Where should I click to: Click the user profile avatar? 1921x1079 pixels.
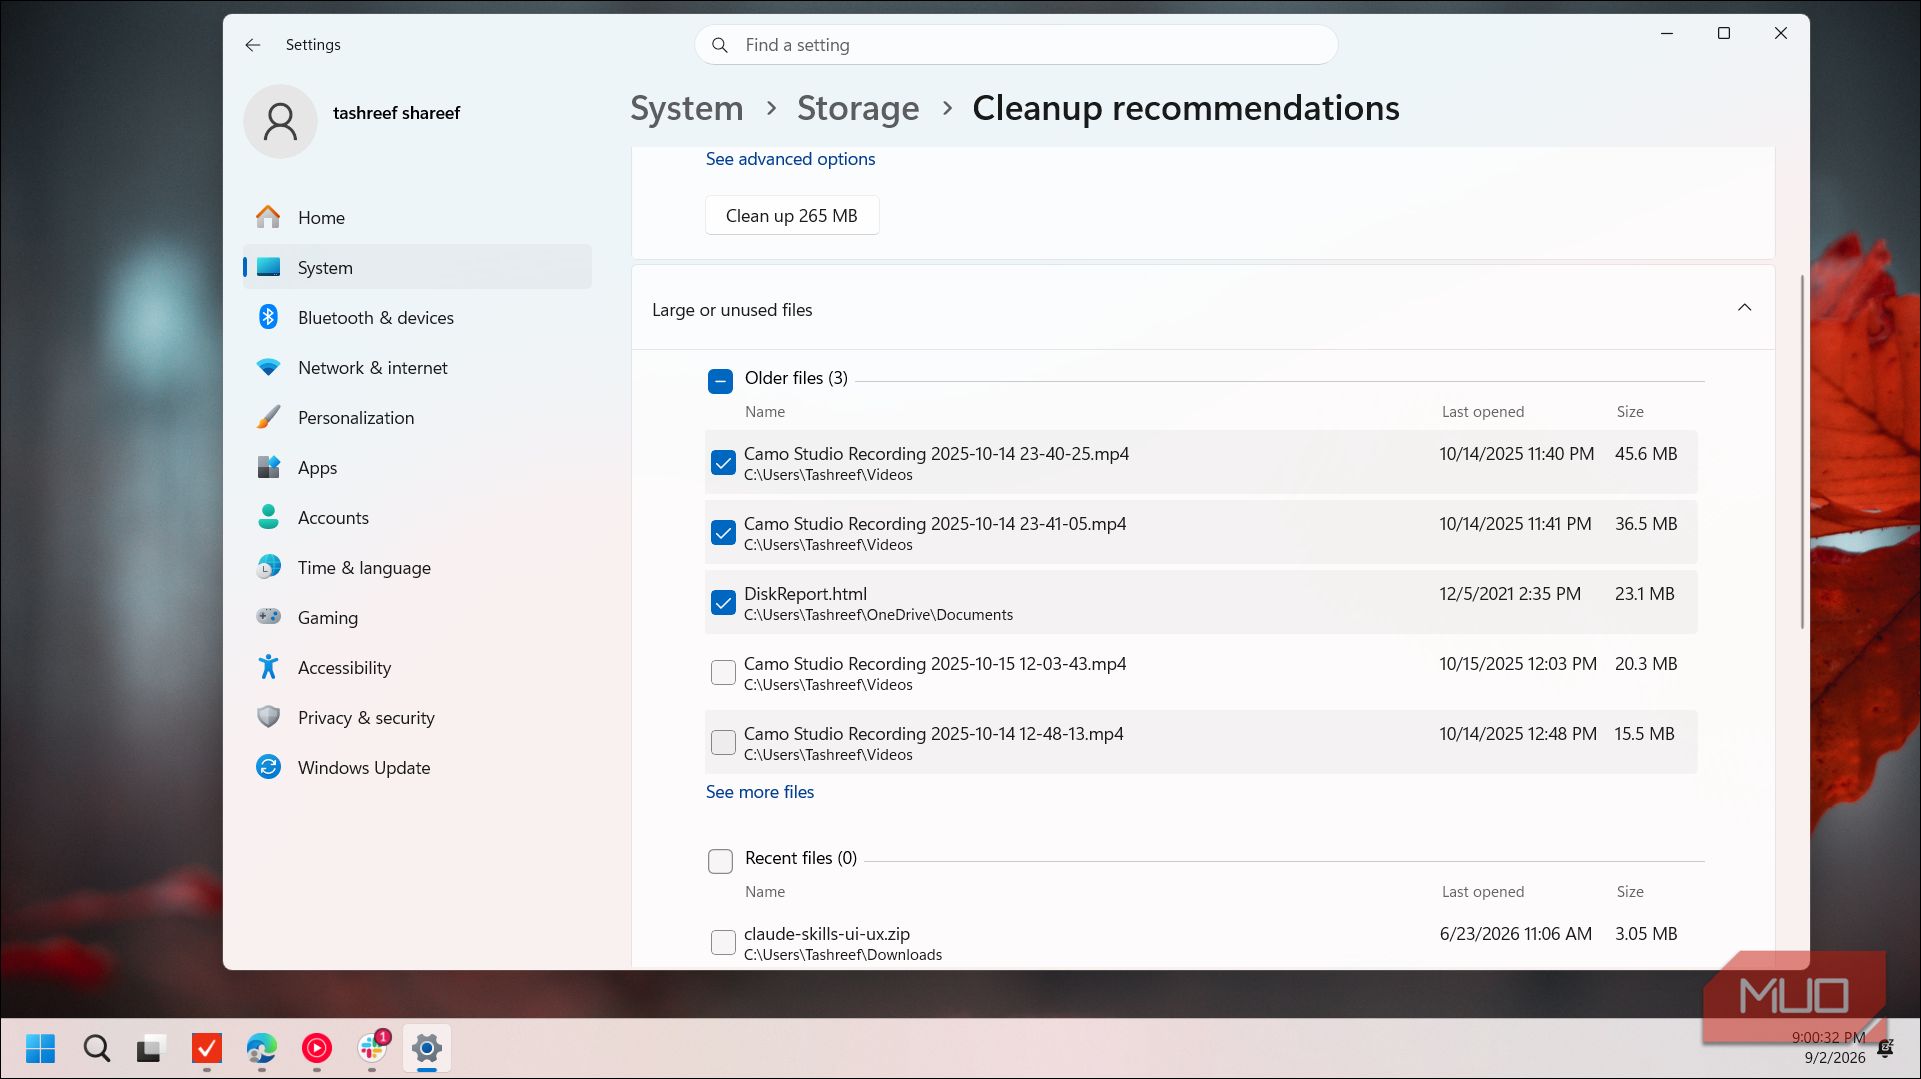pyautogui.click(x=281, y=121)
